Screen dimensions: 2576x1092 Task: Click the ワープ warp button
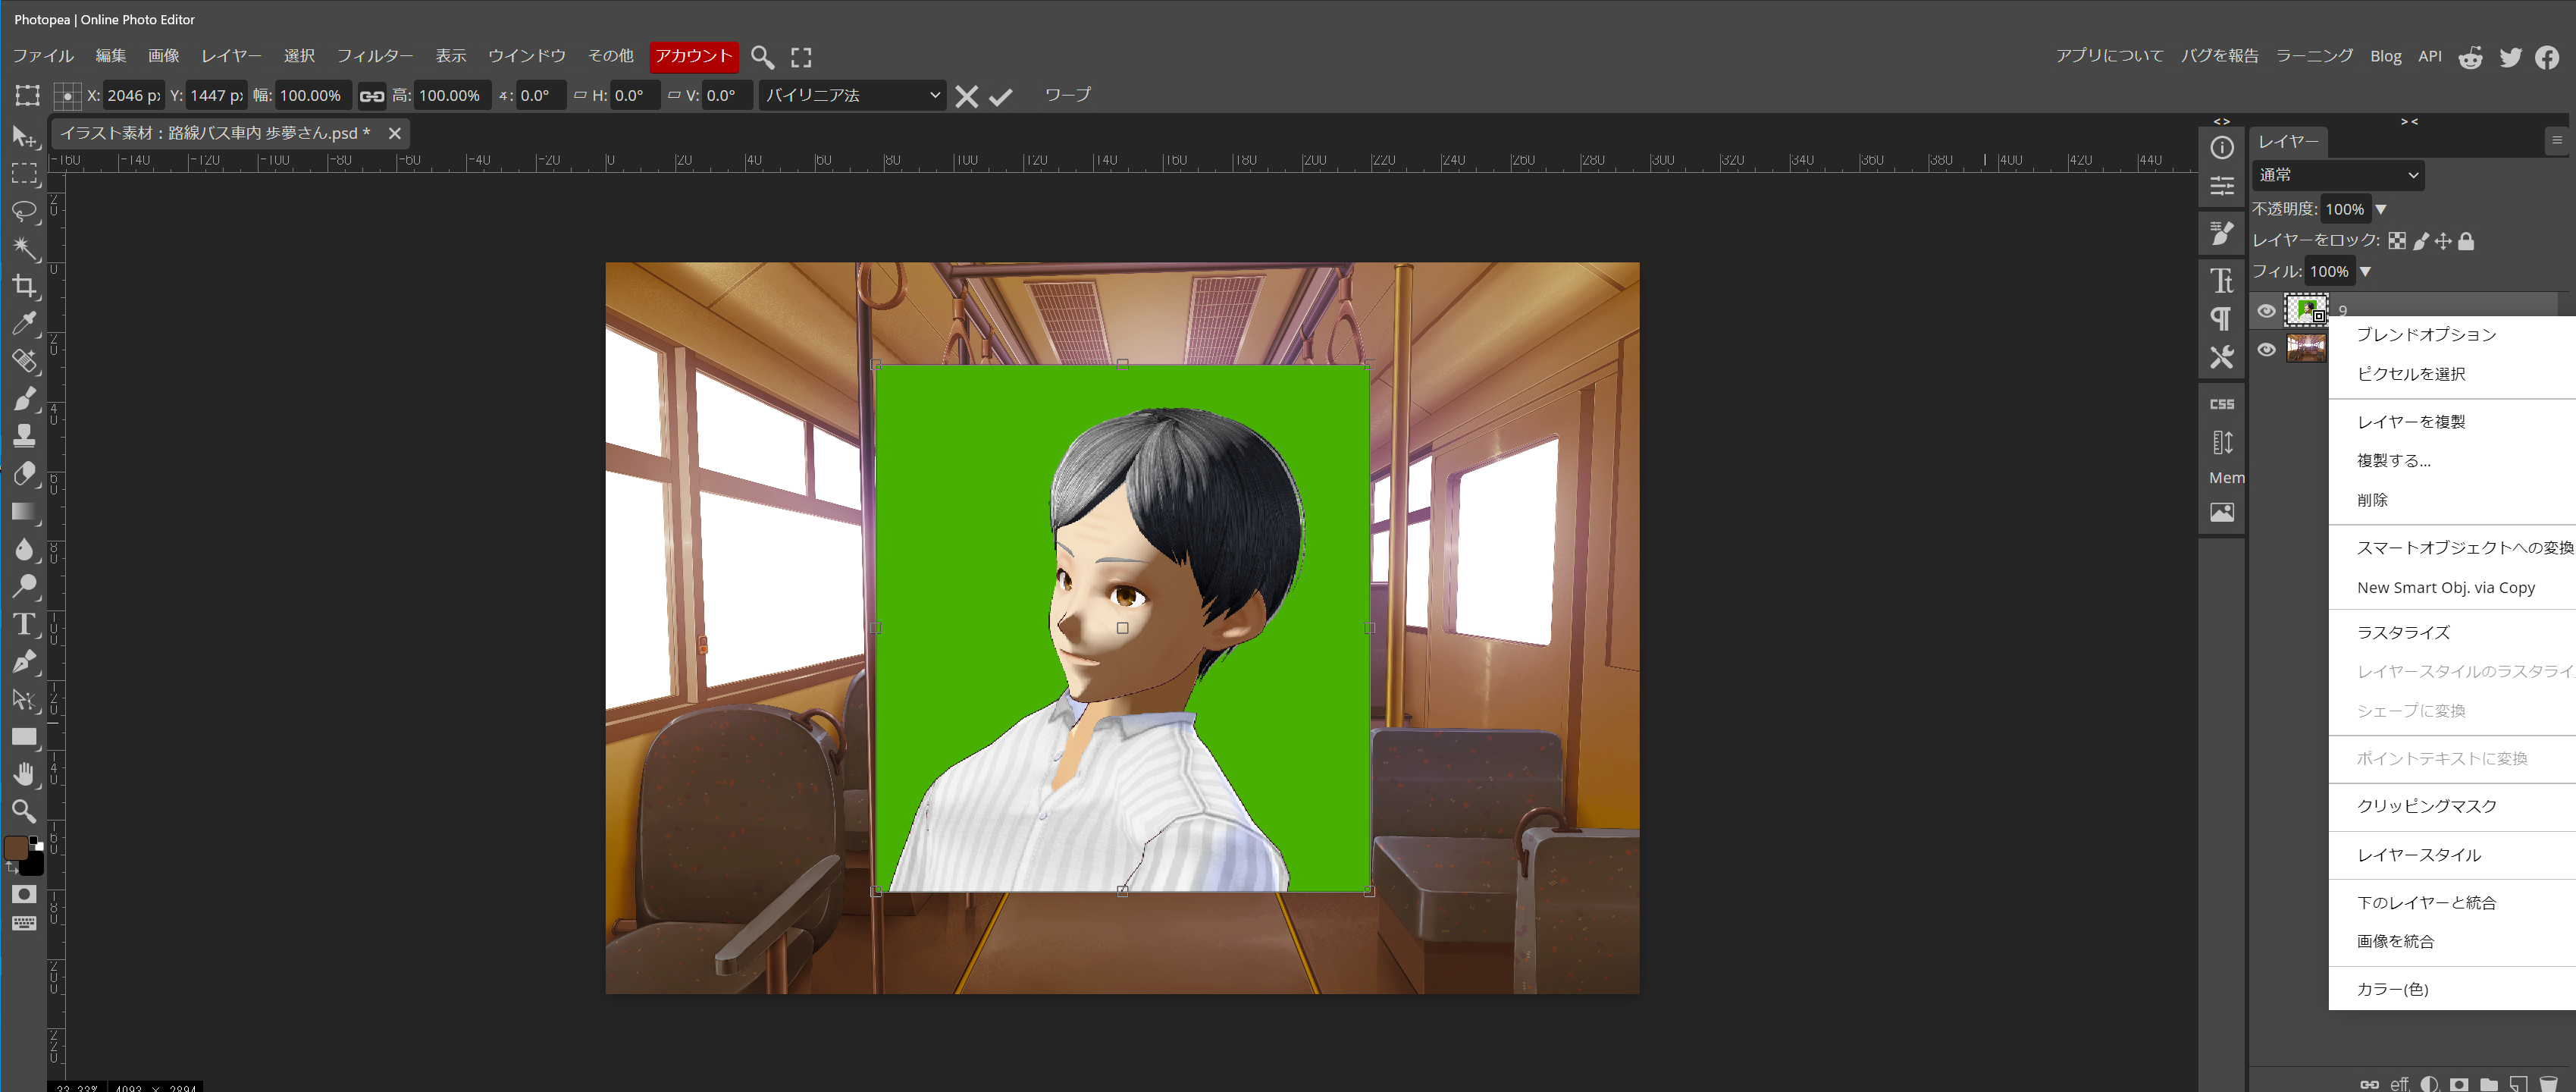[x=1067, y=95]
